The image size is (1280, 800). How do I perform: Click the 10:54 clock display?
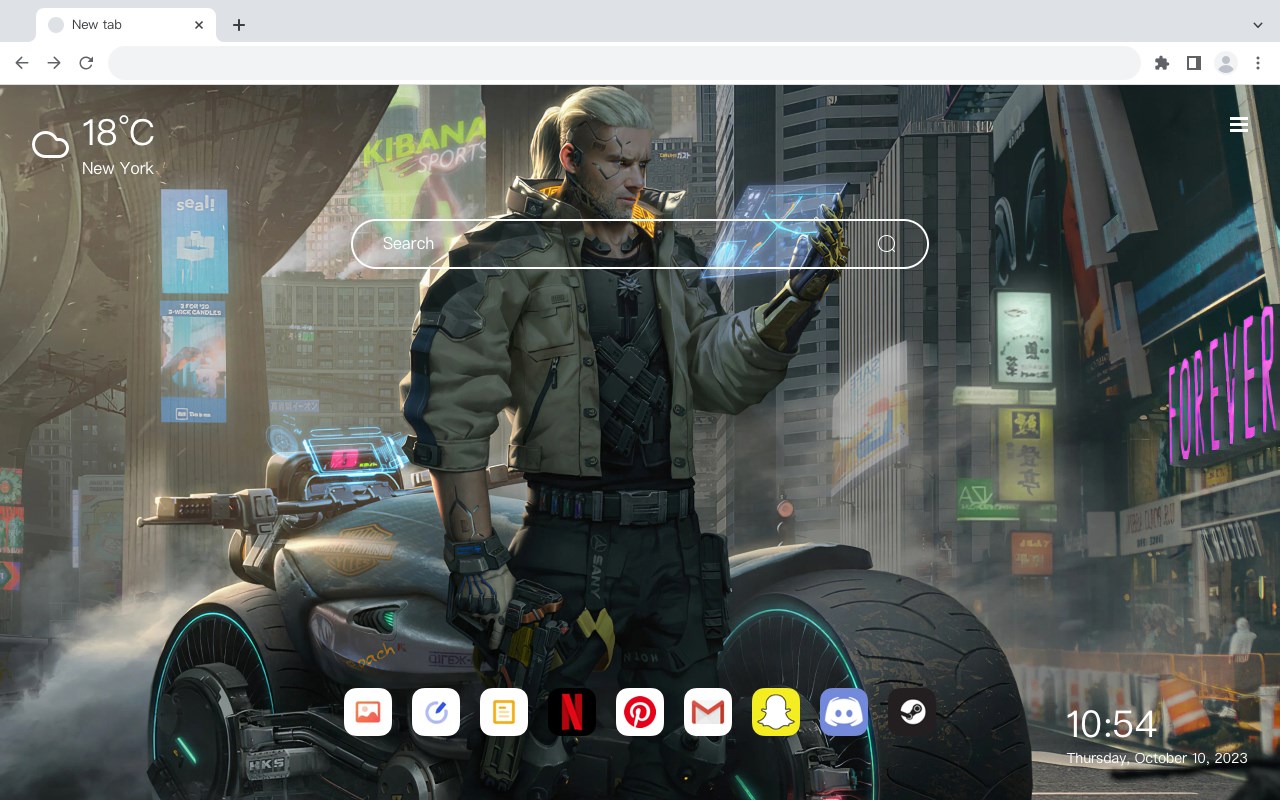[1111, 724]
